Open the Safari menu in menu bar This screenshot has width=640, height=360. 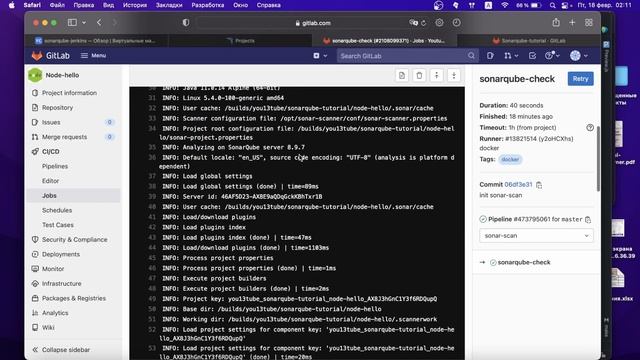pyautogui.click(x=32, y=5)
